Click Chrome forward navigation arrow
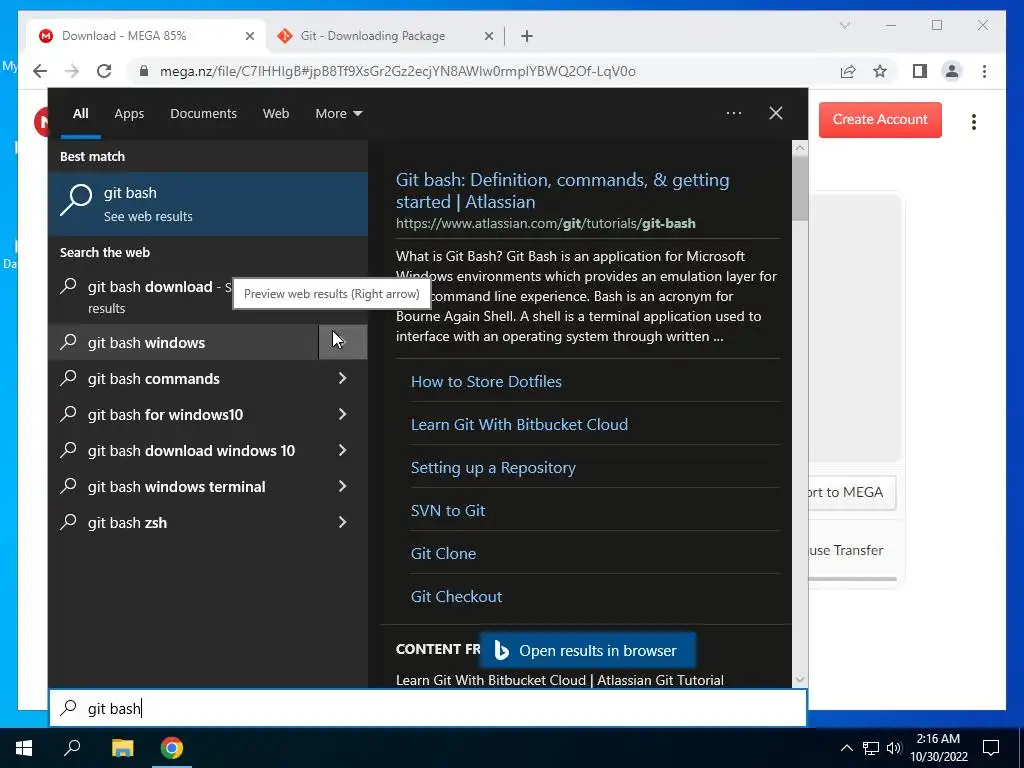The image size is (1024, 768). coord(72,71)
